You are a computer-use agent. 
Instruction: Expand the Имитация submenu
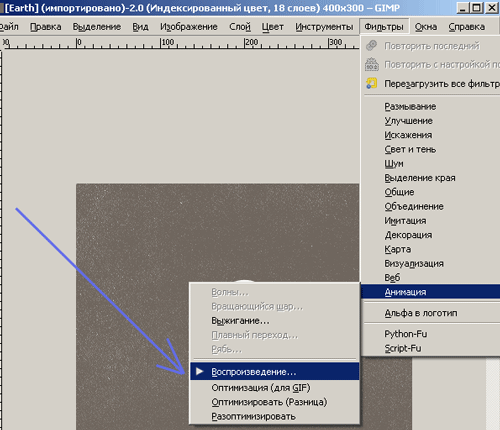(431, 221)
